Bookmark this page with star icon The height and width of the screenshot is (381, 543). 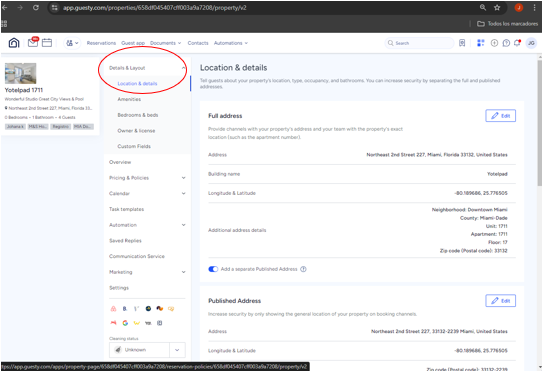[x=497, y=7]
